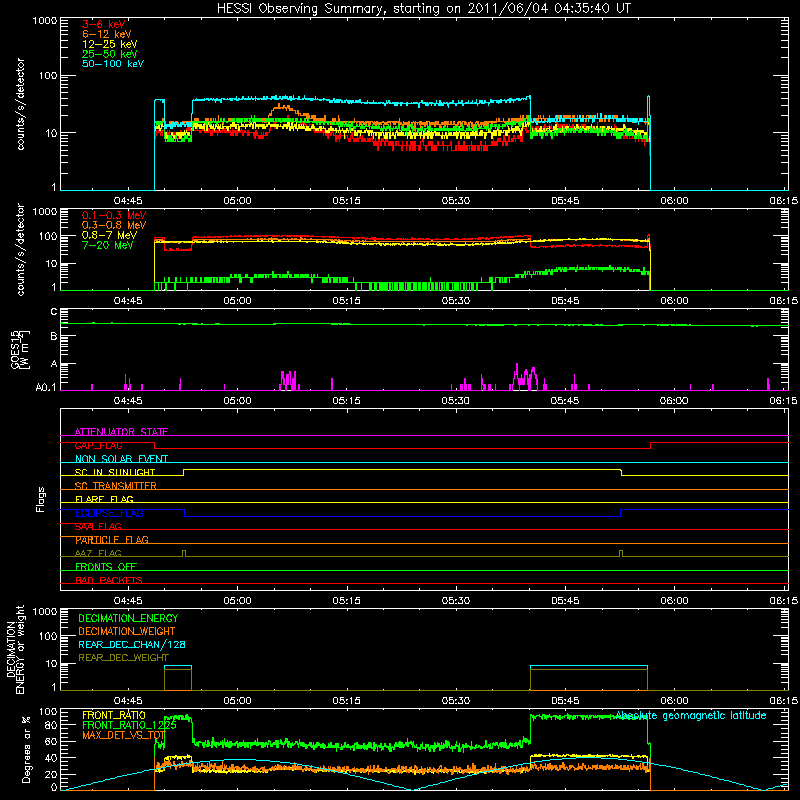Click the 05:45 time label under the decimation panel
Image resolution: width=800 pixels, height=800 pixels.
(565, 701)
